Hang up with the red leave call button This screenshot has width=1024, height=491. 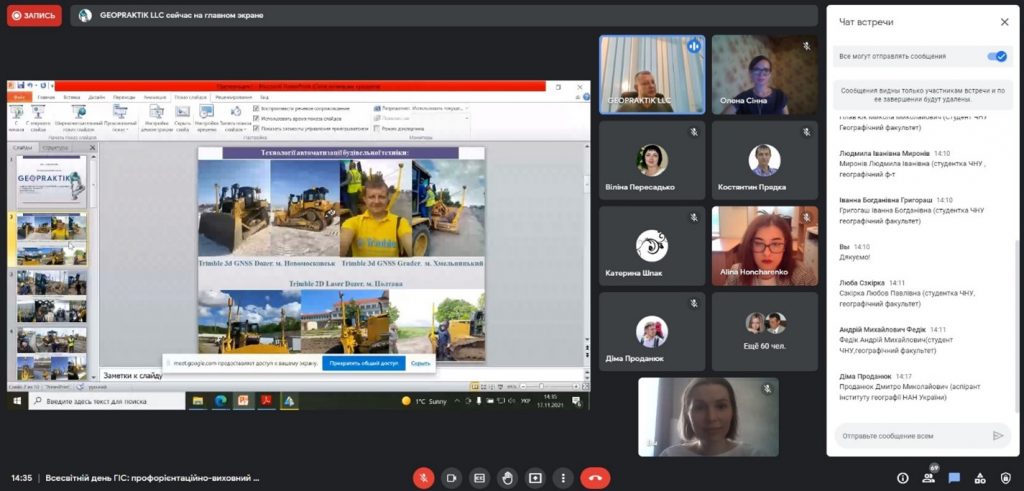595,478
